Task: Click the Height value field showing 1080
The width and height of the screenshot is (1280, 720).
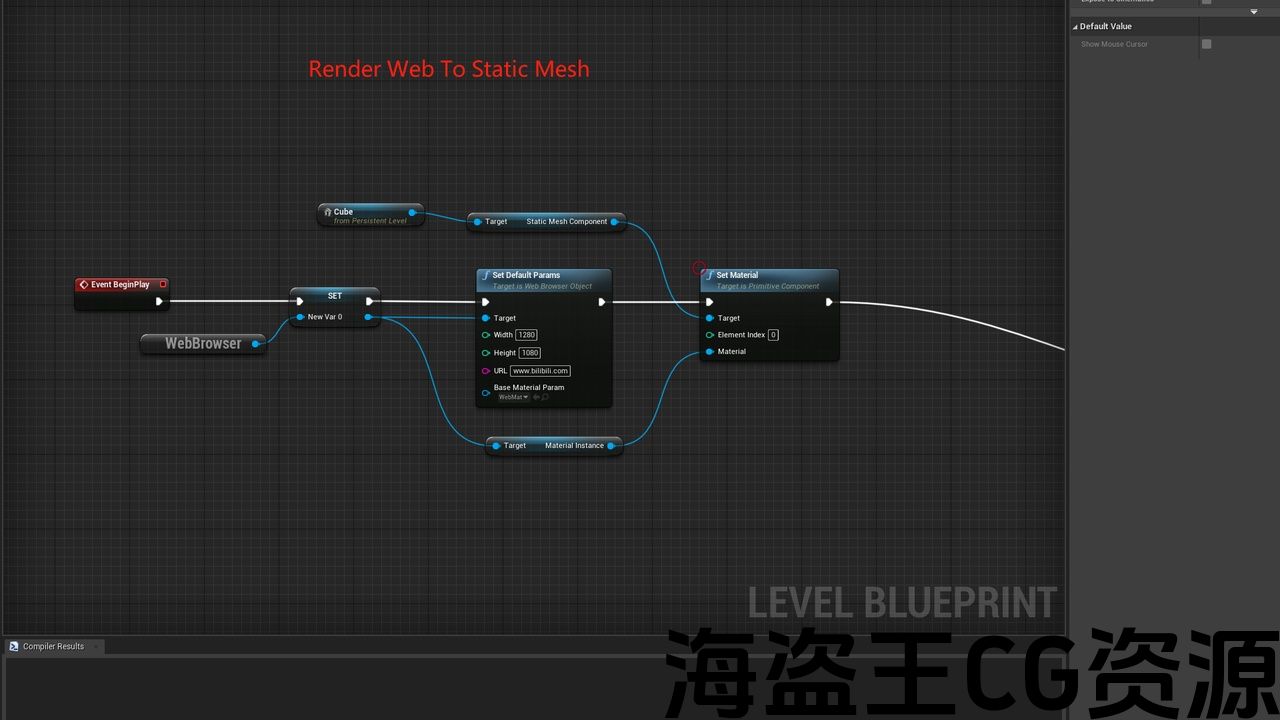Action: (x=529, y=353)
